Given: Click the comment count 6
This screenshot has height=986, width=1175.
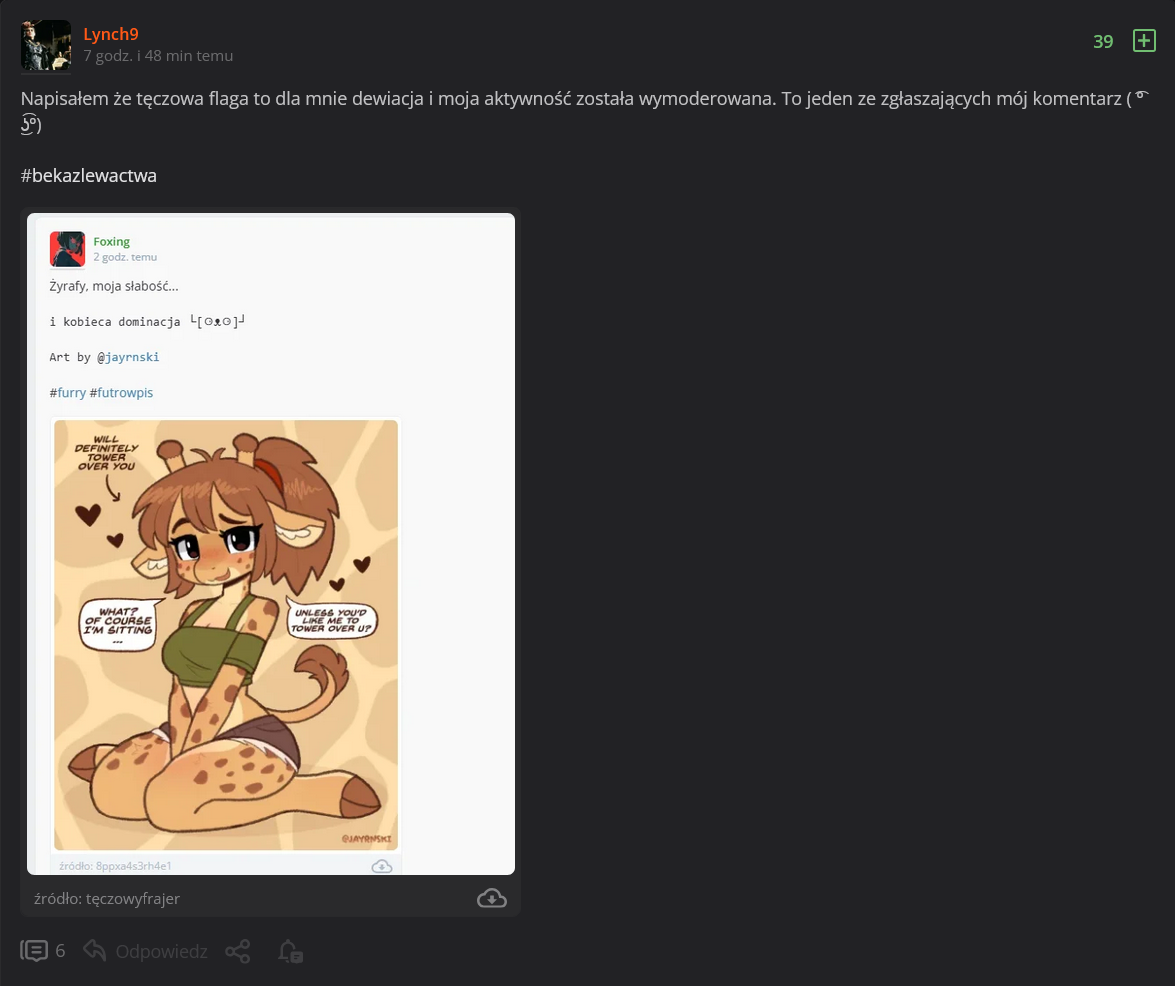Looking at the screenshot, I should 60,950.
